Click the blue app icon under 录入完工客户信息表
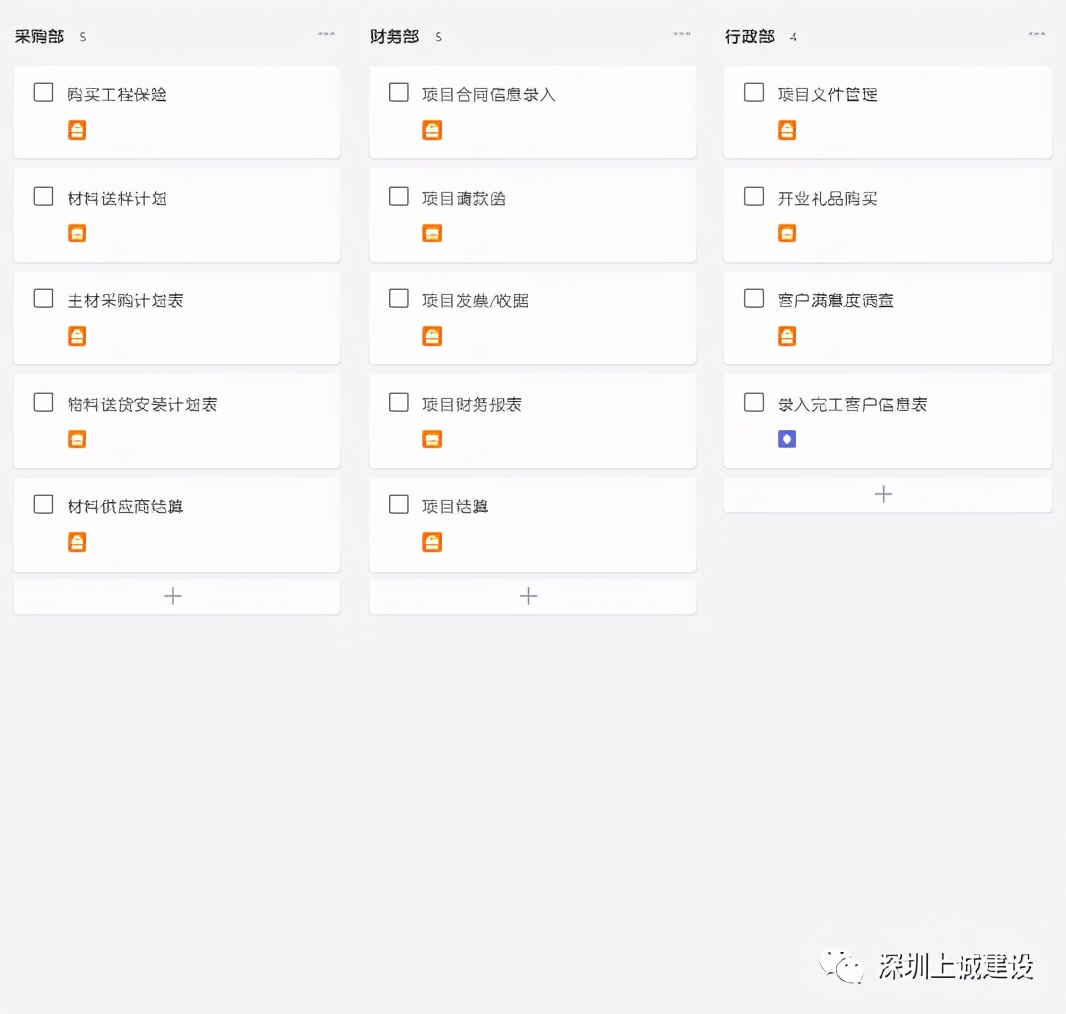Viewport: 1066px width, 1014px height. (786, 438)
